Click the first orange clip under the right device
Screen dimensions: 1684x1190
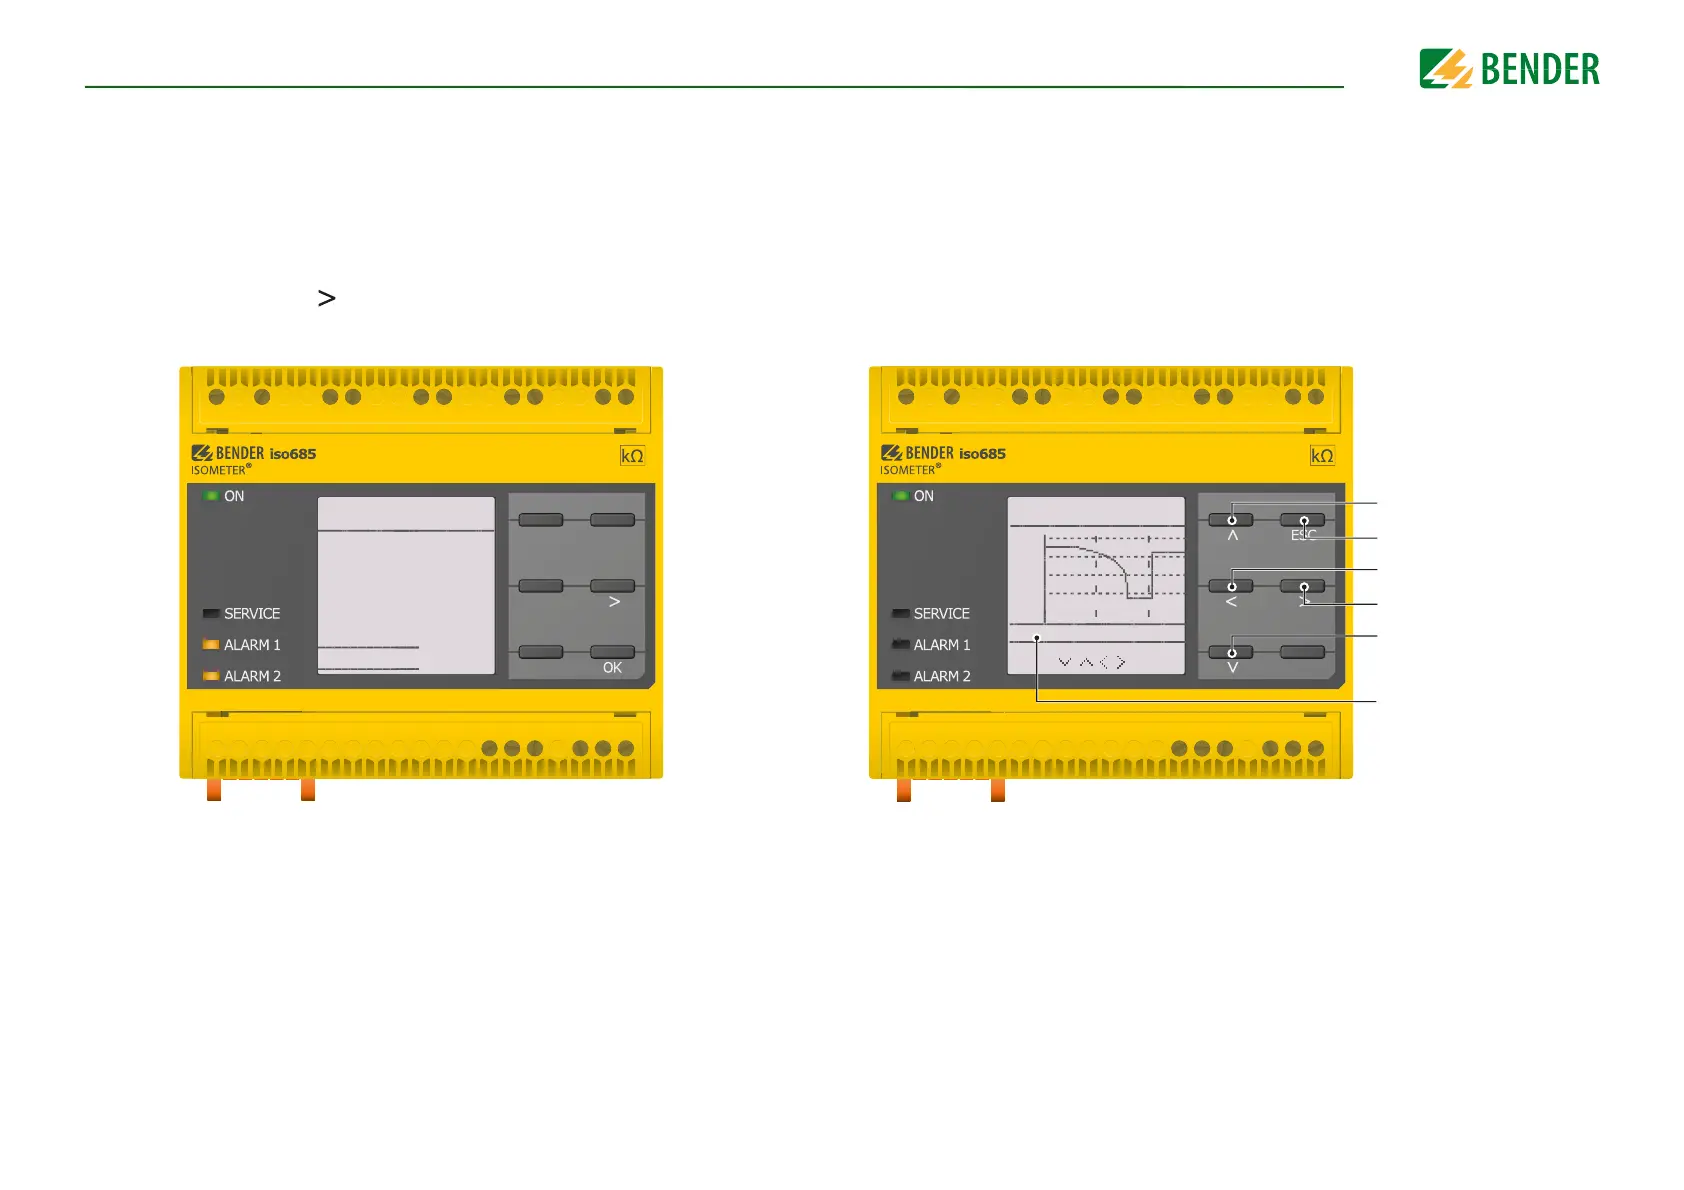pos(904,790)
